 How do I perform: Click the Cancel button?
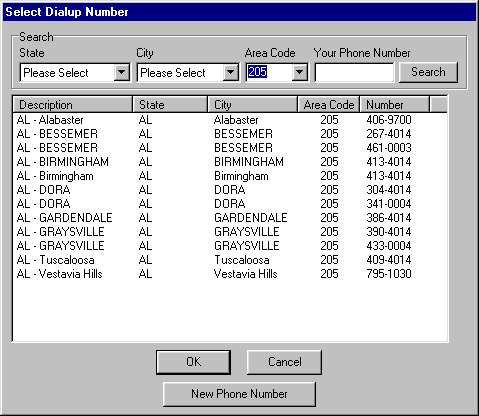pos(284,362)
